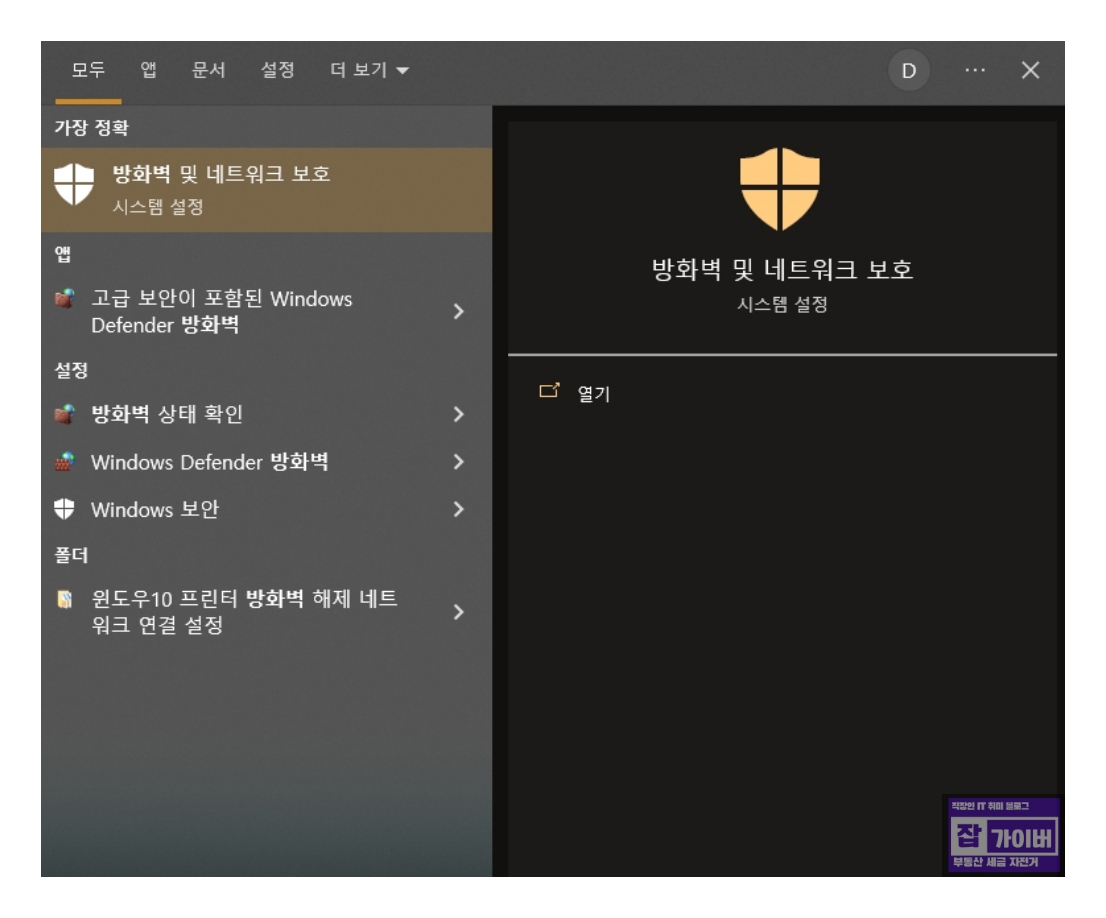Open the 더 보기 dropdown

pyautogui.click(x=369, y=70)
